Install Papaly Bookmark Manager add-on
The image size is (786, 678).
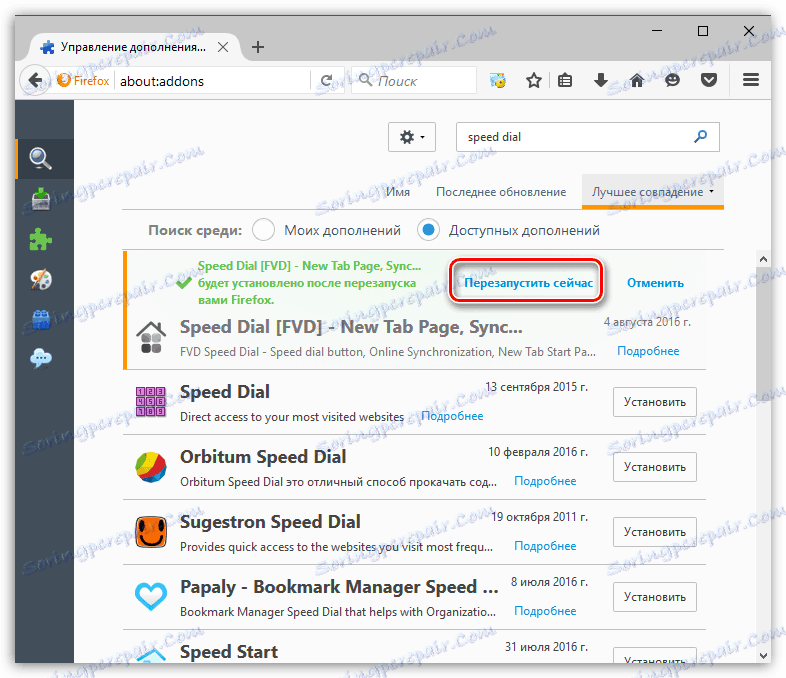click(x=655, y=597)
